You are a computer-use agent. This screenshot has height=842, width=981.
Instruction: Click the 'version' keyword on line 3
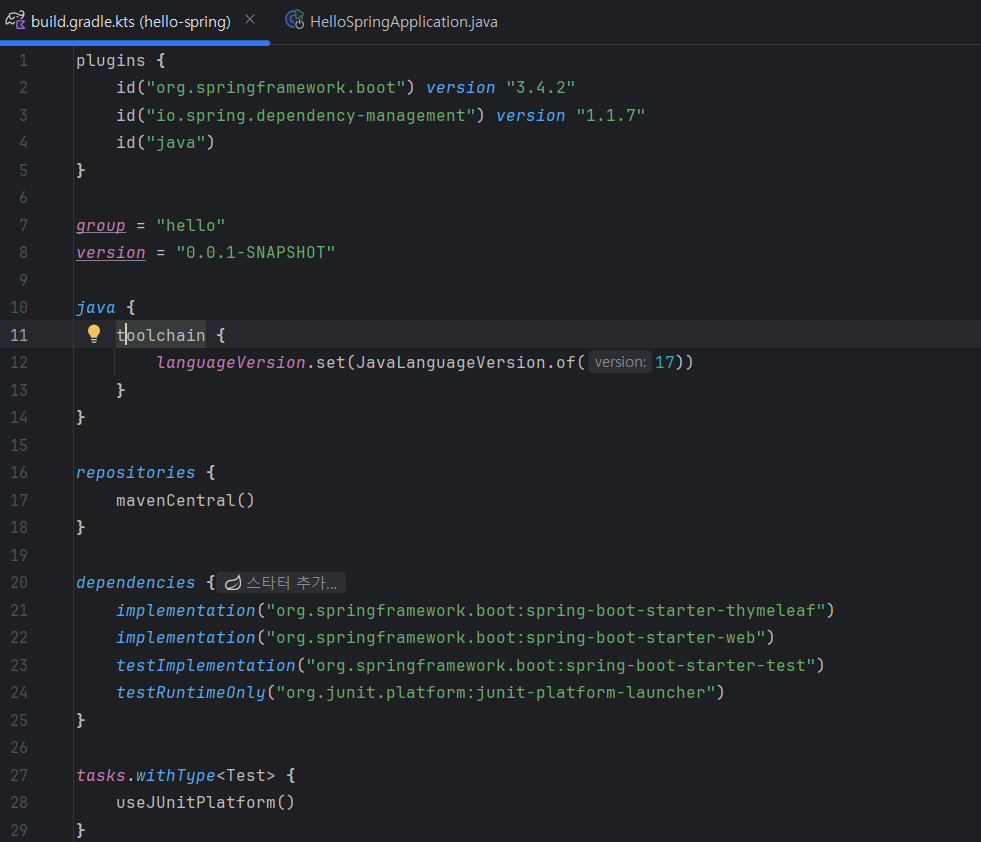coord(531,116)
